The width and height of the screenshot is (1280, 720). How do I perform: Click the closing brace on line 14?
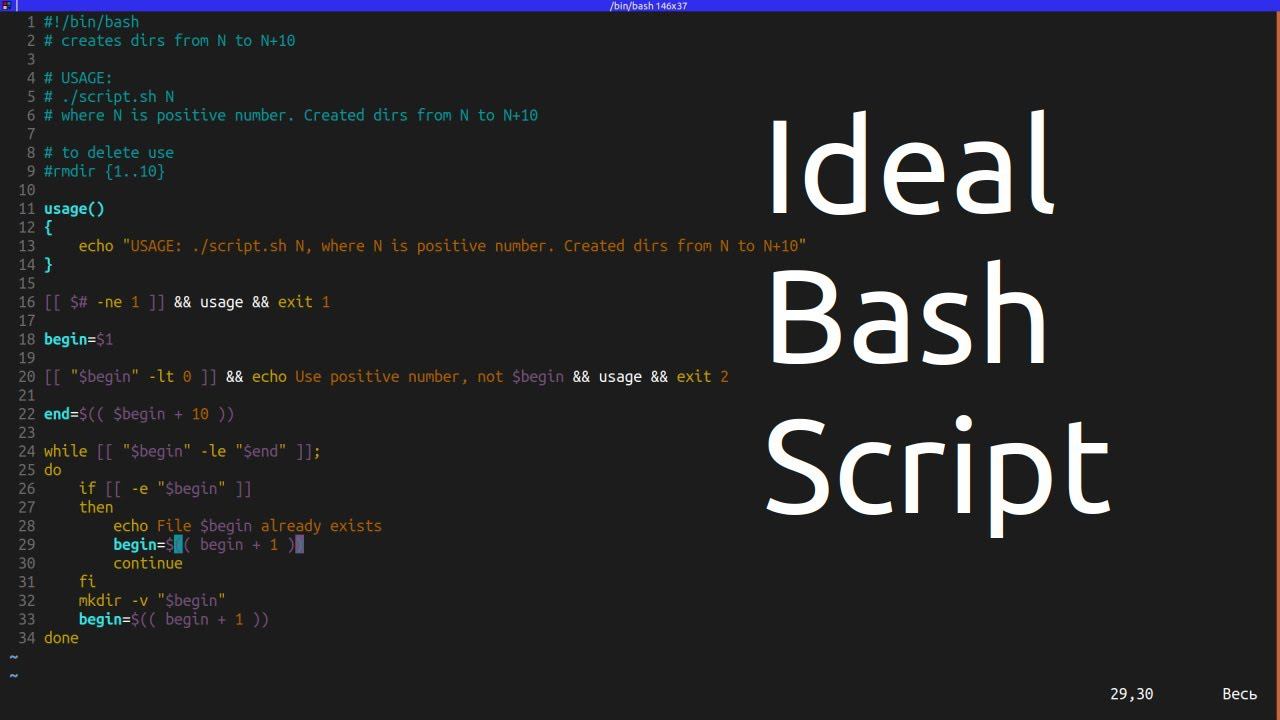[x=48, y=265]
